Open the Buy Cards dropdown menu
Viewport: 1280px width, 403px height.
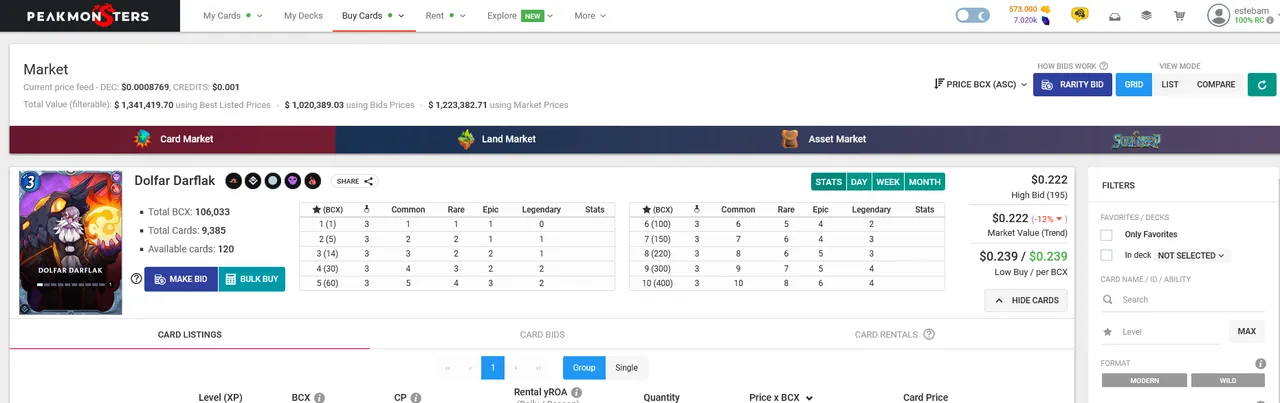tap(372, 16)
